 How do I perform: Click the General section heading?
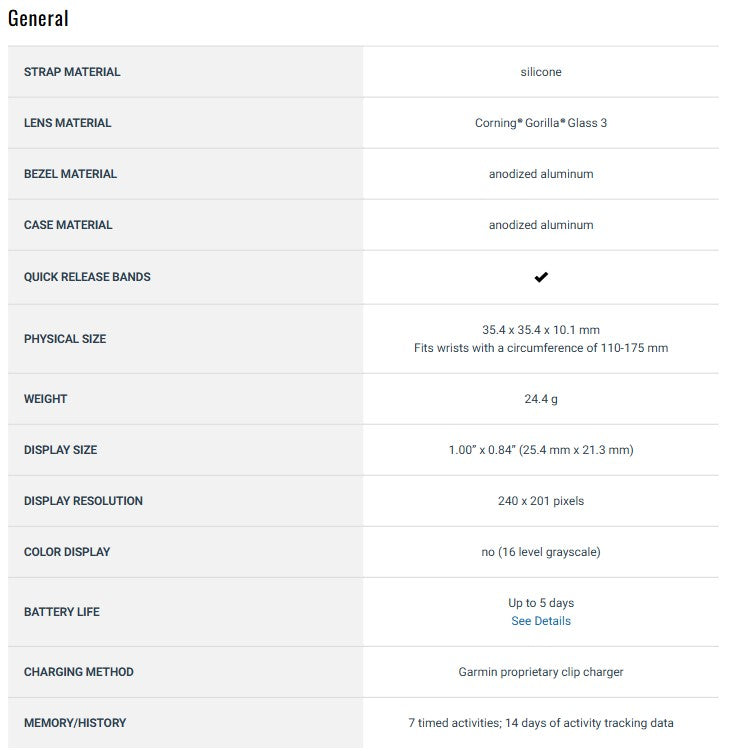(38, 19)
